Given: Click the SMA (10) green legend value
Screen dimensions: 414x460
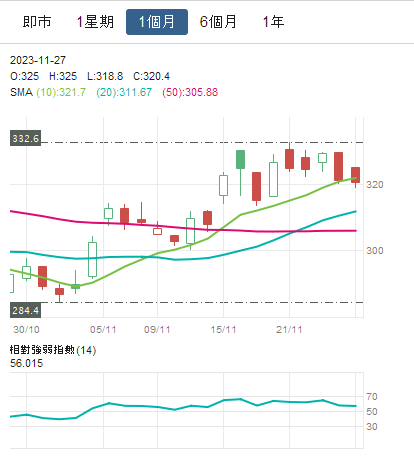Looking at the screenshot, I should (61, 92).
